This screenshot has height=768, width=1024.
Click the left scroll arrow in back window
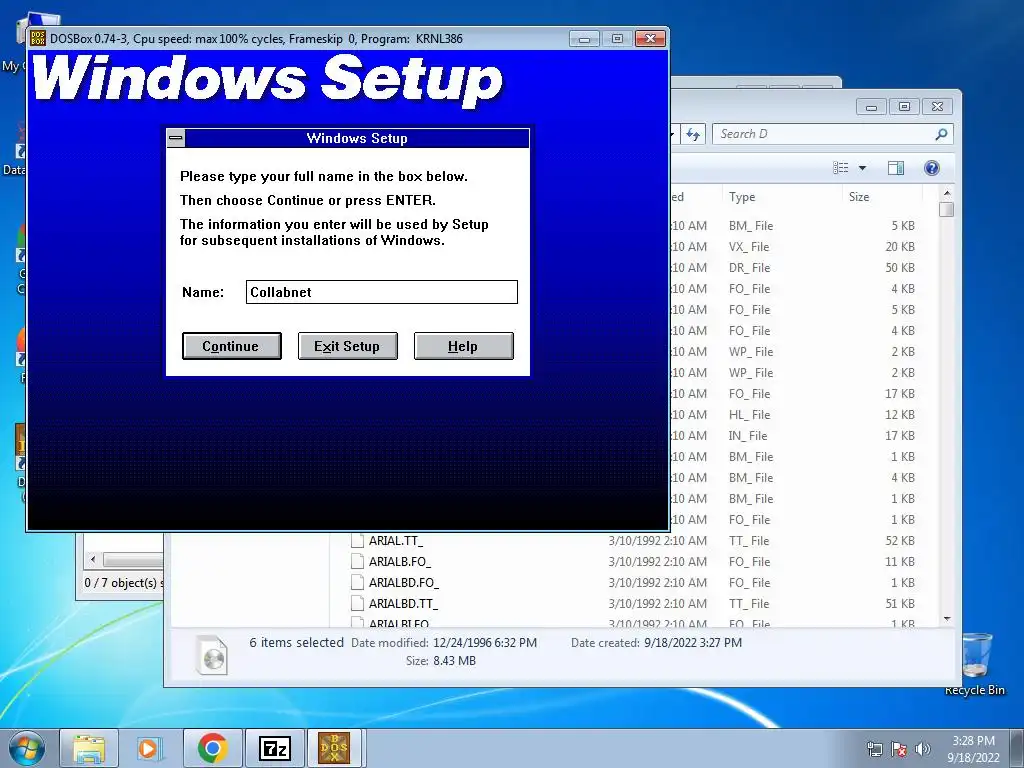[x=93, y=560]
